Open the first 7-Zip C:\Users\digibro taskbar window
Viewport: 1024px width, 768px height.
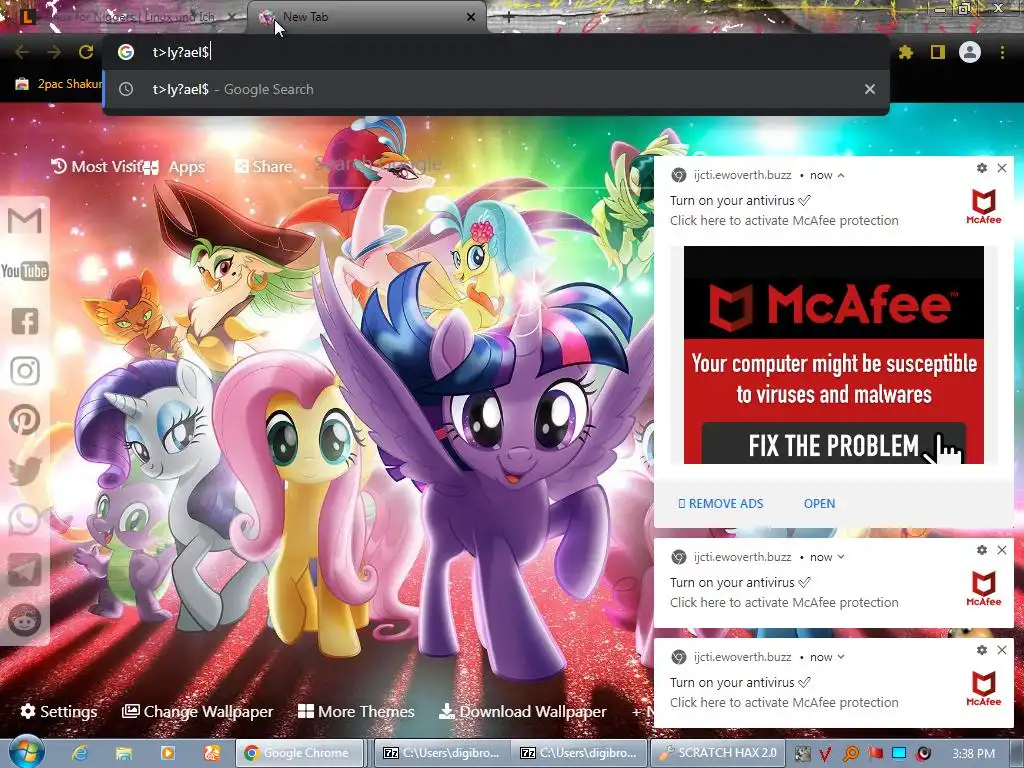441,753
